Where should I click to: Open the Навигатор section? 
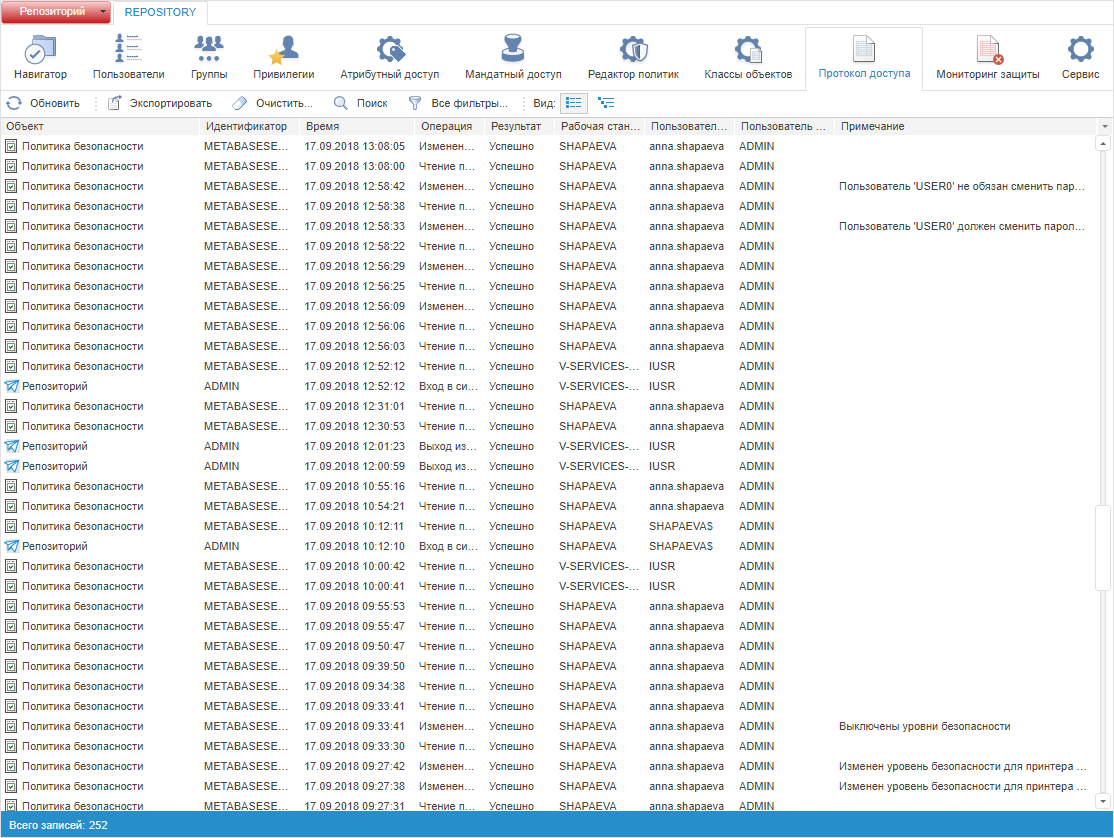(40, 57)
